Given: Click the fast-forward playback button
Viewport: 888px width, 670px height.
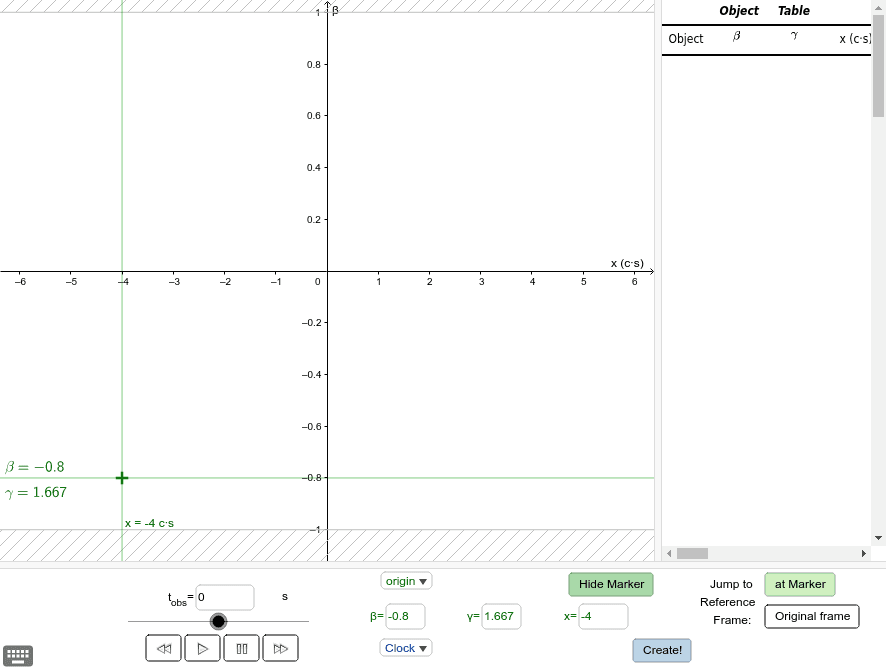Looking at the screenshot, I should click(x=280, y=648).
